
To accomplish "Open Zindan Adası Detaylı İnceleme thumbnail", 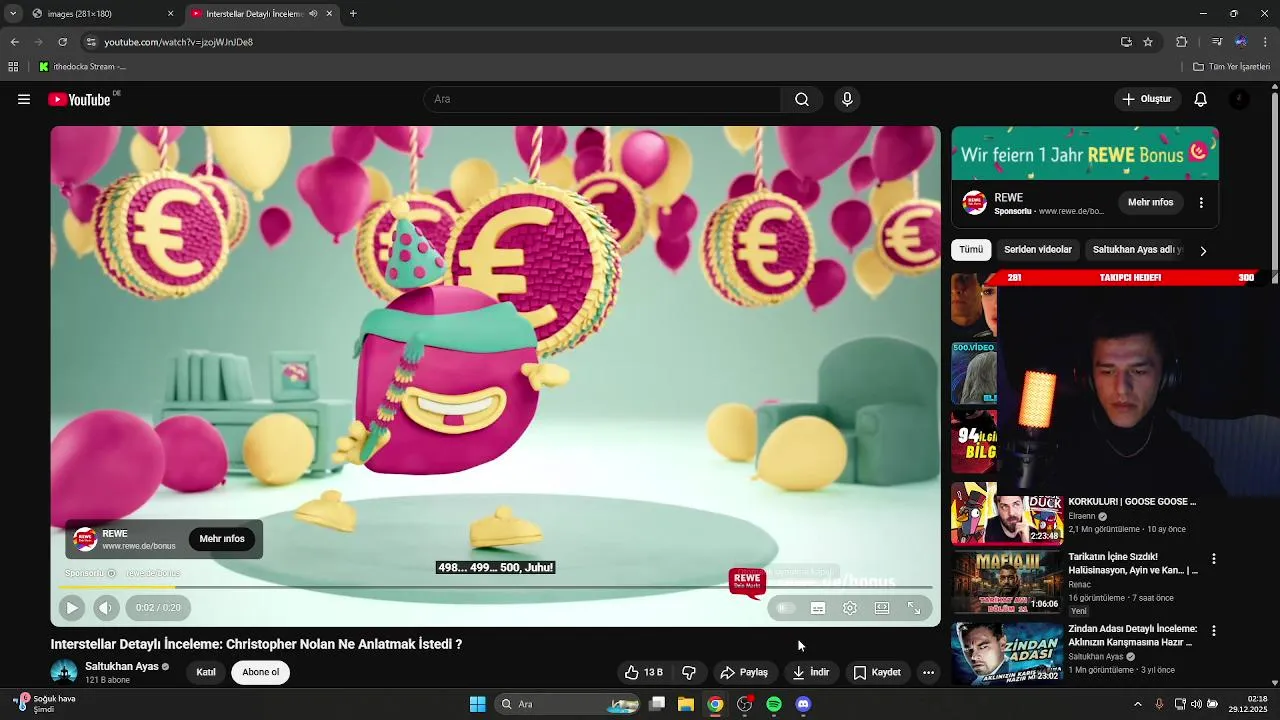I will pos(1007,653).
